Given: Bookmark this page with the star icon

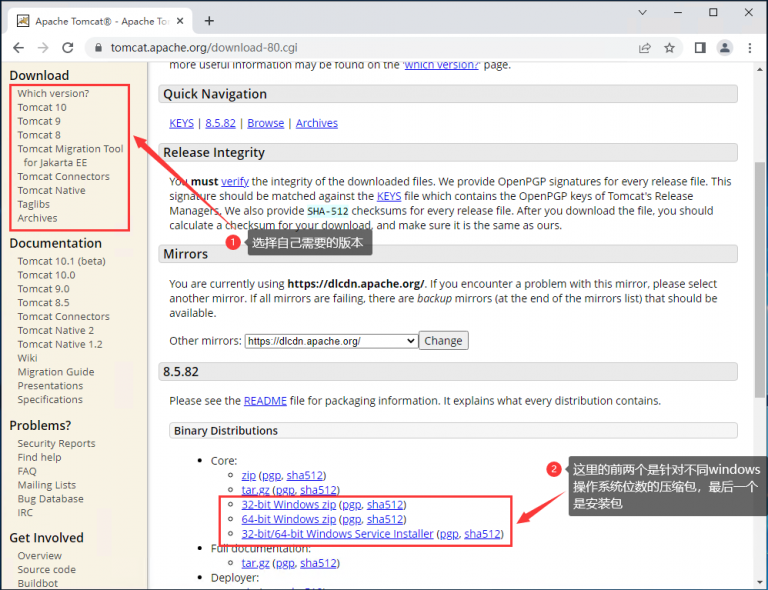Looking at the screenshot, I should point(669,47).
